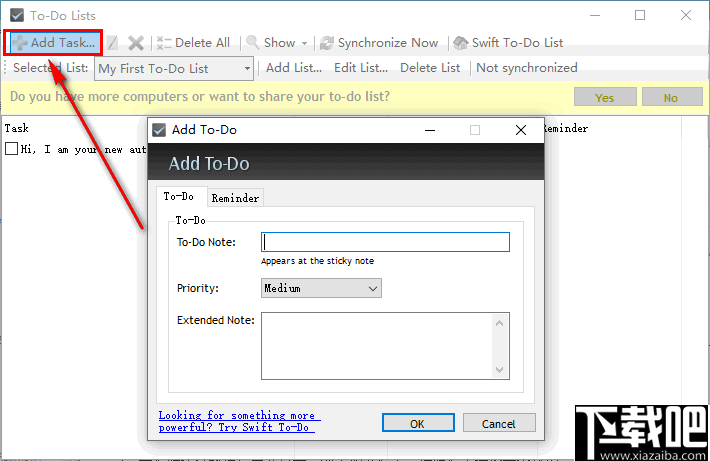Viewport: 710px width, 461px height.
Task: Click Synchronize Now in the toolbar
Action: 379,43
